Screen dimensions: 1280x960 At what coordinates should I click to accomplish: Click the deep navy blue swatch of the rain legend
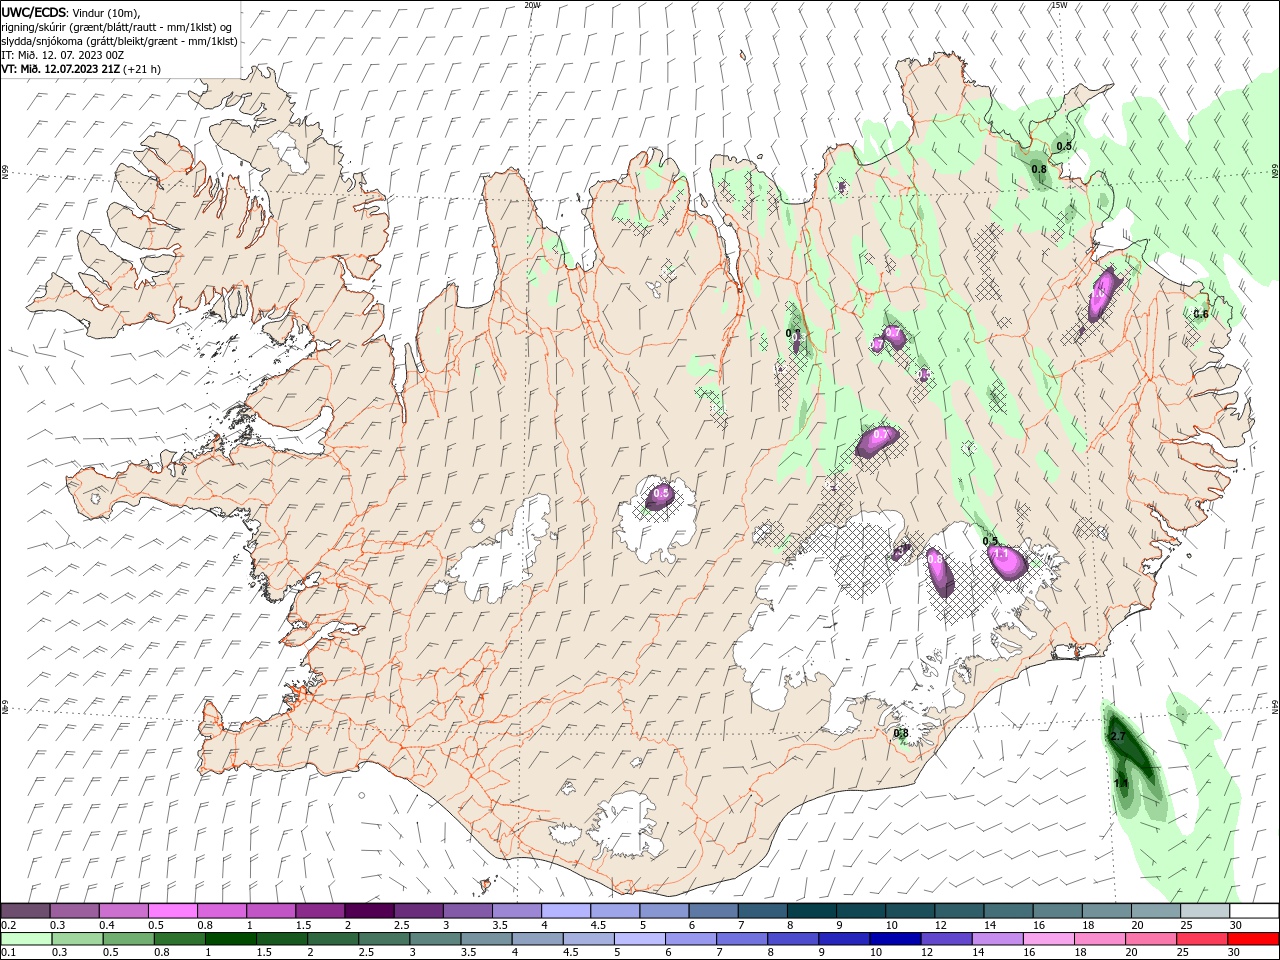pos(895,939)
